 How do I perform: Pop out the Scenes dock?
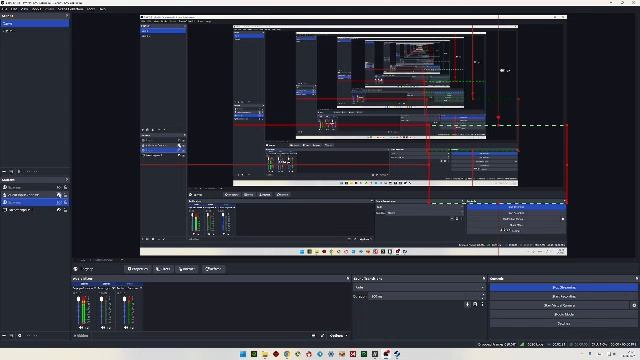coord(67,16)
